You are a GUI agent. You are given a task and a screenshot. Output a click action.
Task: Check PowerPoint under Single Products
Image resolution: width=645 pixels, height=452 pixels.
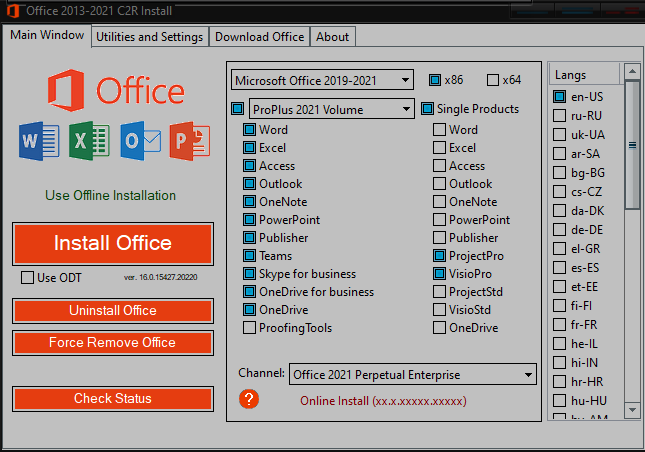439,220
